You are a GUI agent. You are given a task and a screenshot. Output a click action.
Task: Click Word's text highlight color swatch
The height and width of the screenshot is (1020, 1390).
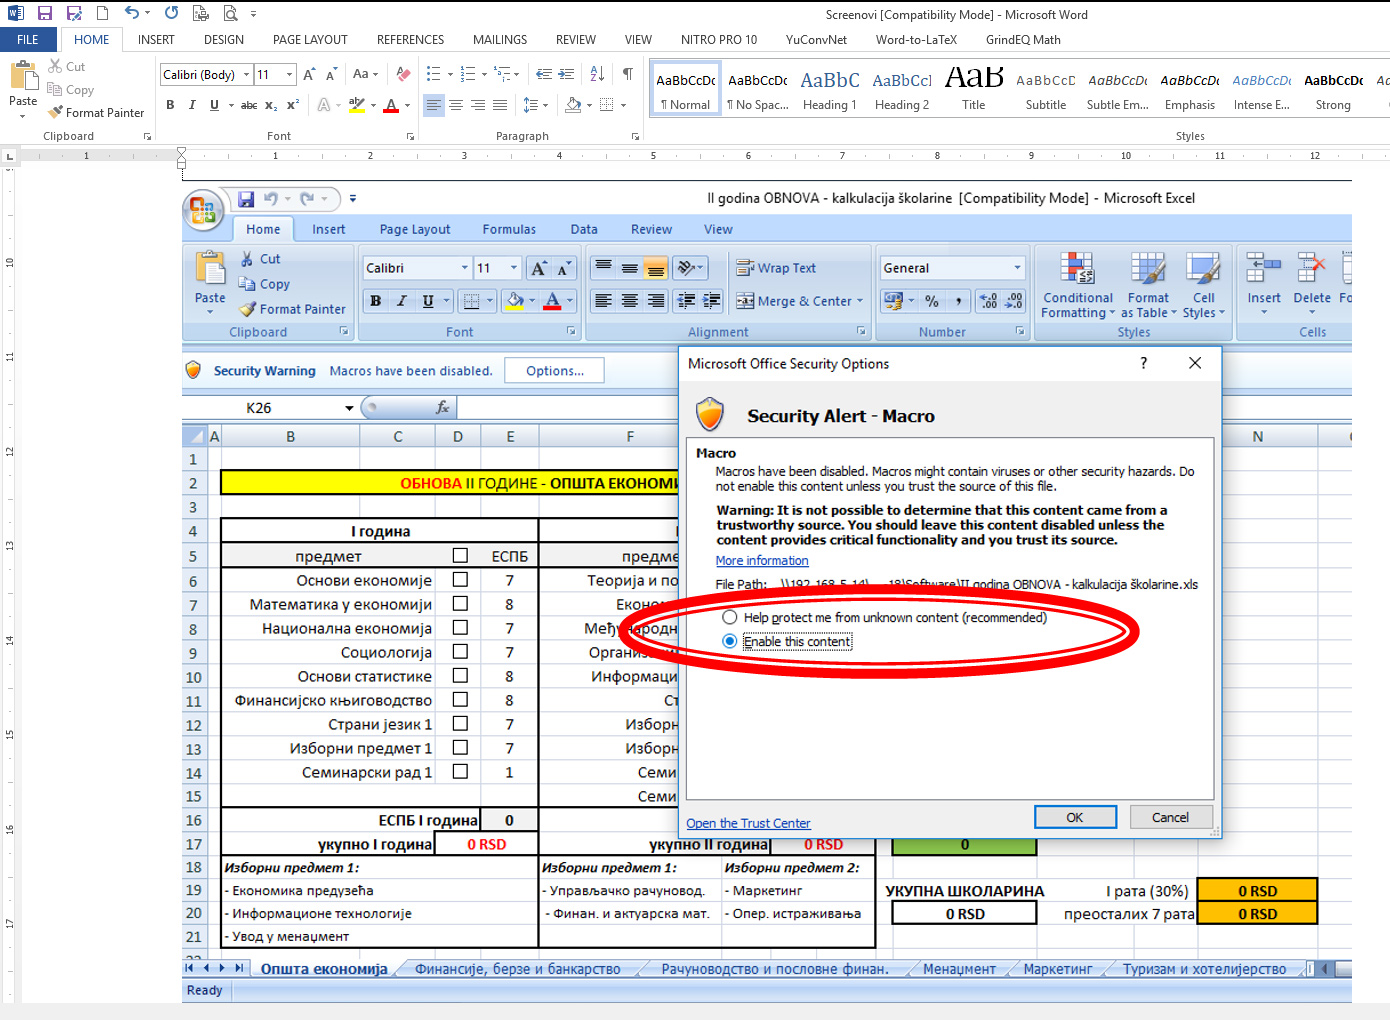pyautogui.click(x=356, y=105)
